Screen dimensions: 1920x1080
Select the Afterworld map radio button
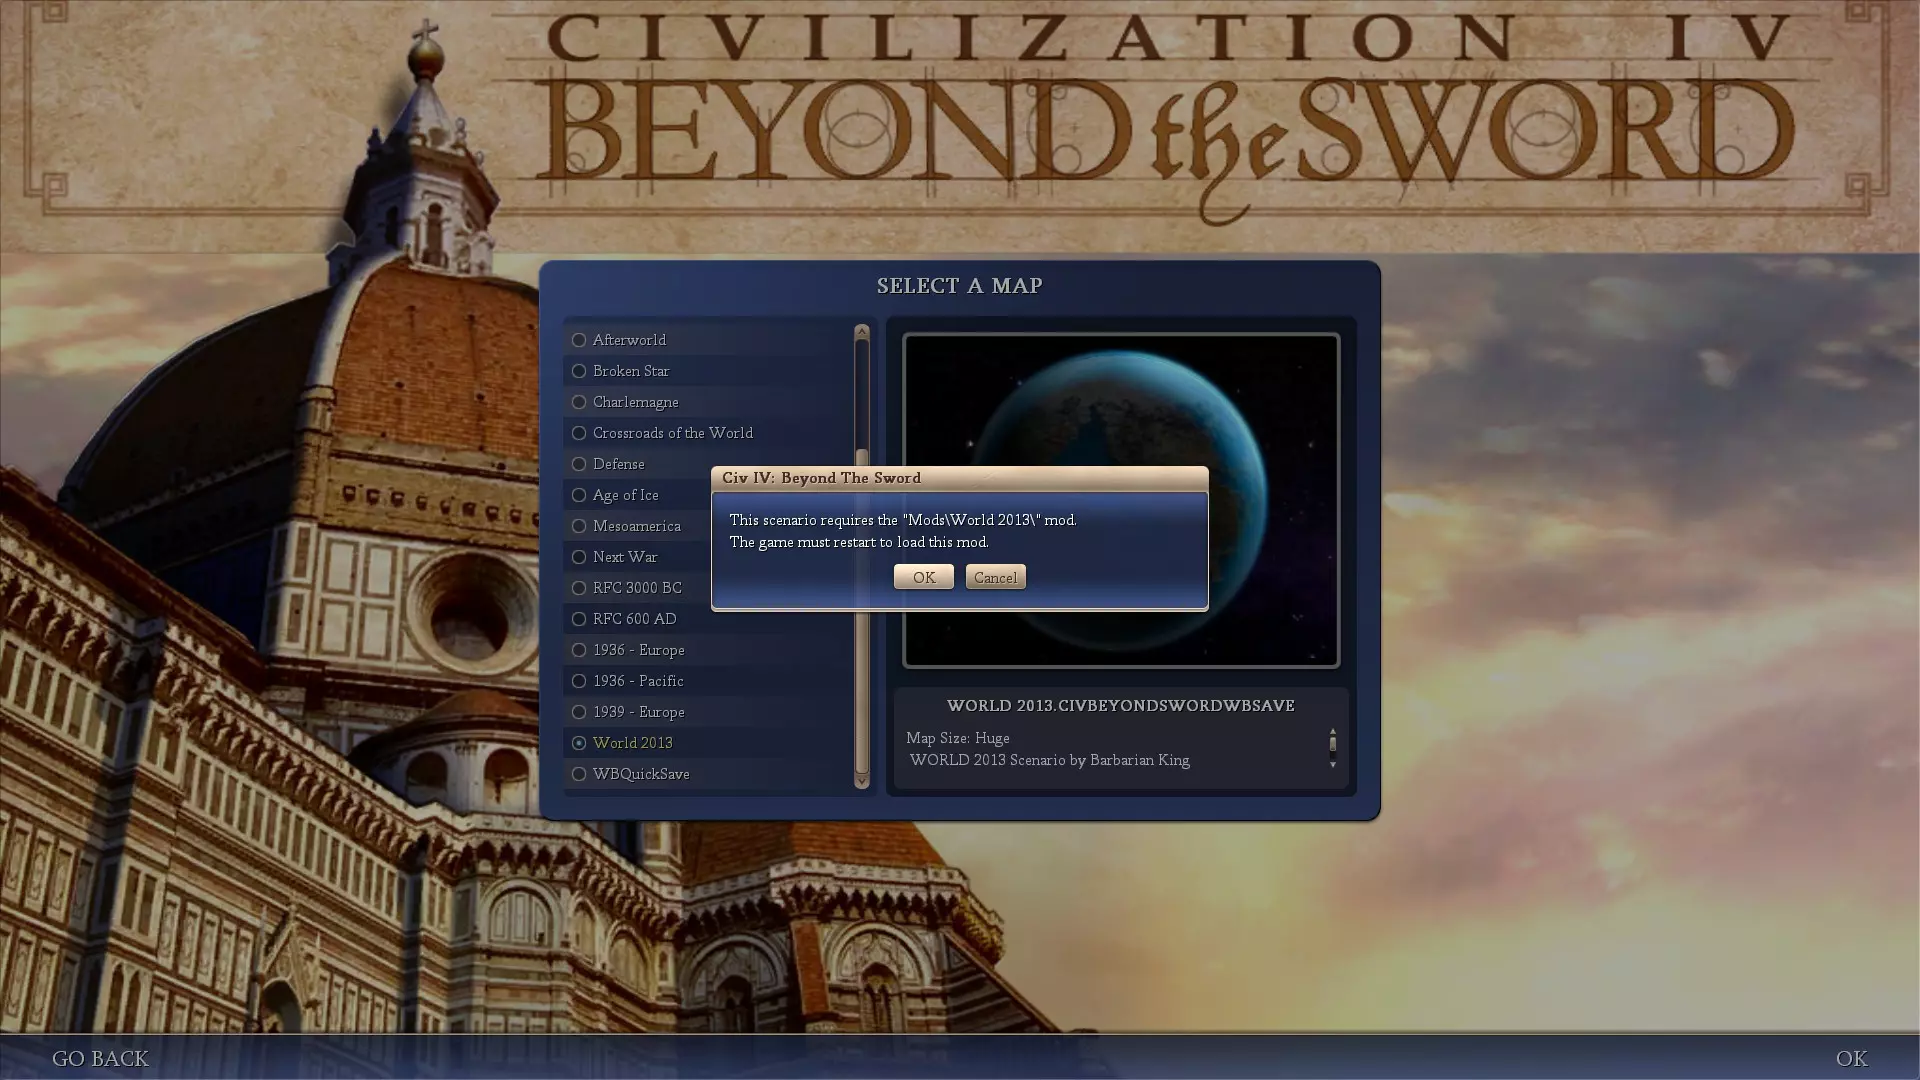tap(579, 340)
